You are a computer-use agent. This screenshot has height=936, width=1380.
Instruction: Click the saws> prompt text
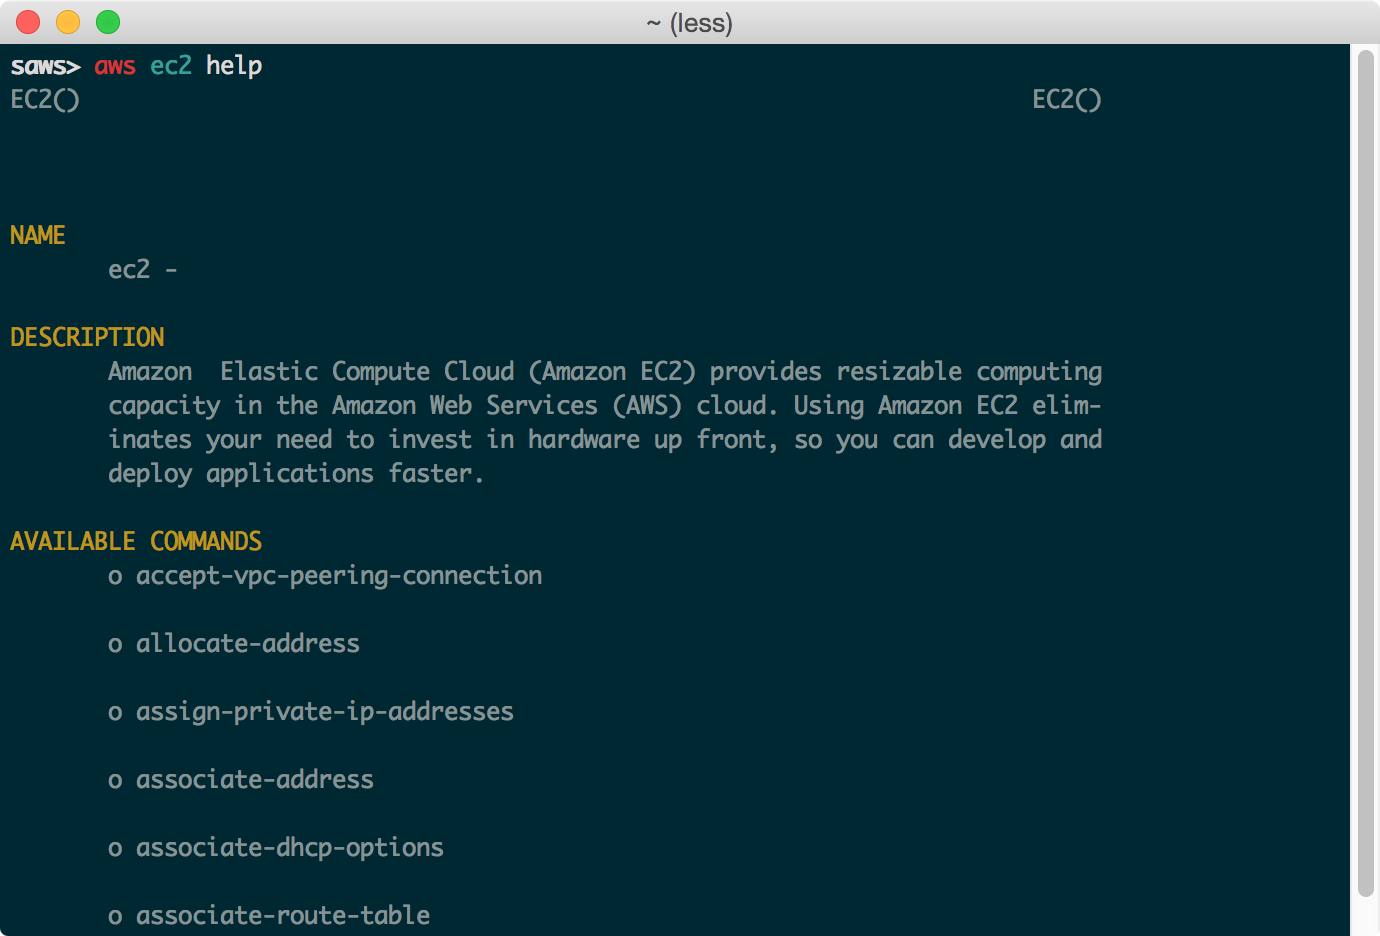(x=45, y=66)
